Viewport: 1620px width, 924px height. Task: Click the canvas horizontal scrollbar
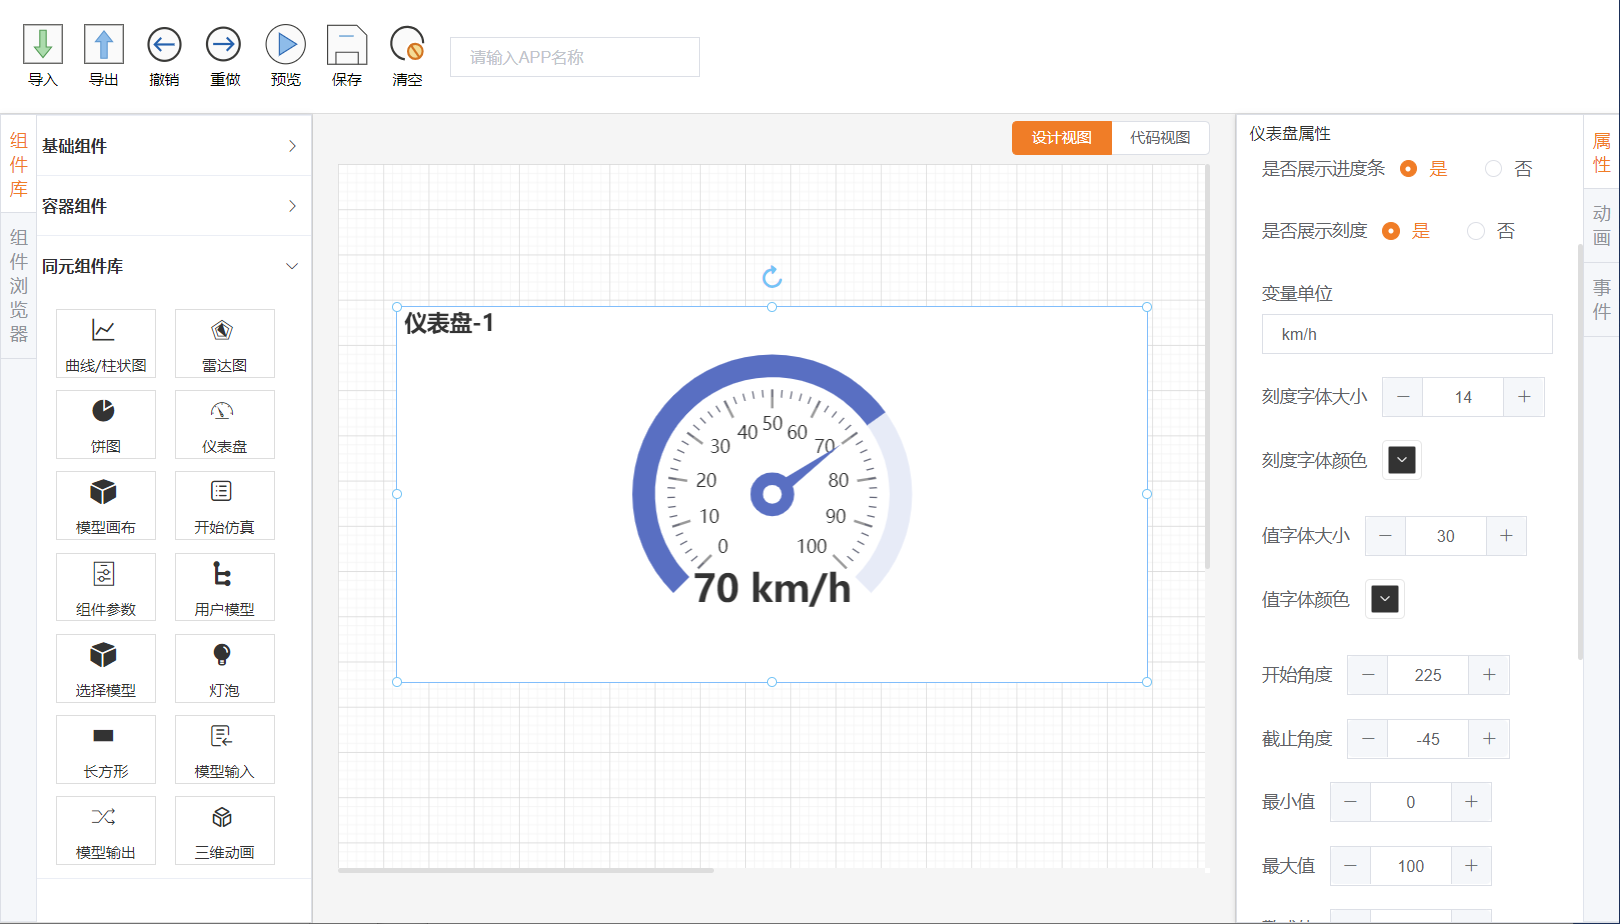[x=526, y=870]
